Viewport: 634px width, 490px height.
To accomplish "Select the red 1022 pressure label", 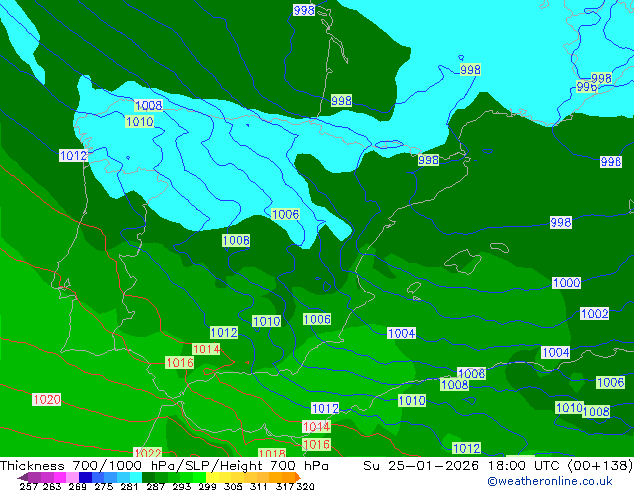I will click(x=147, y=453).
